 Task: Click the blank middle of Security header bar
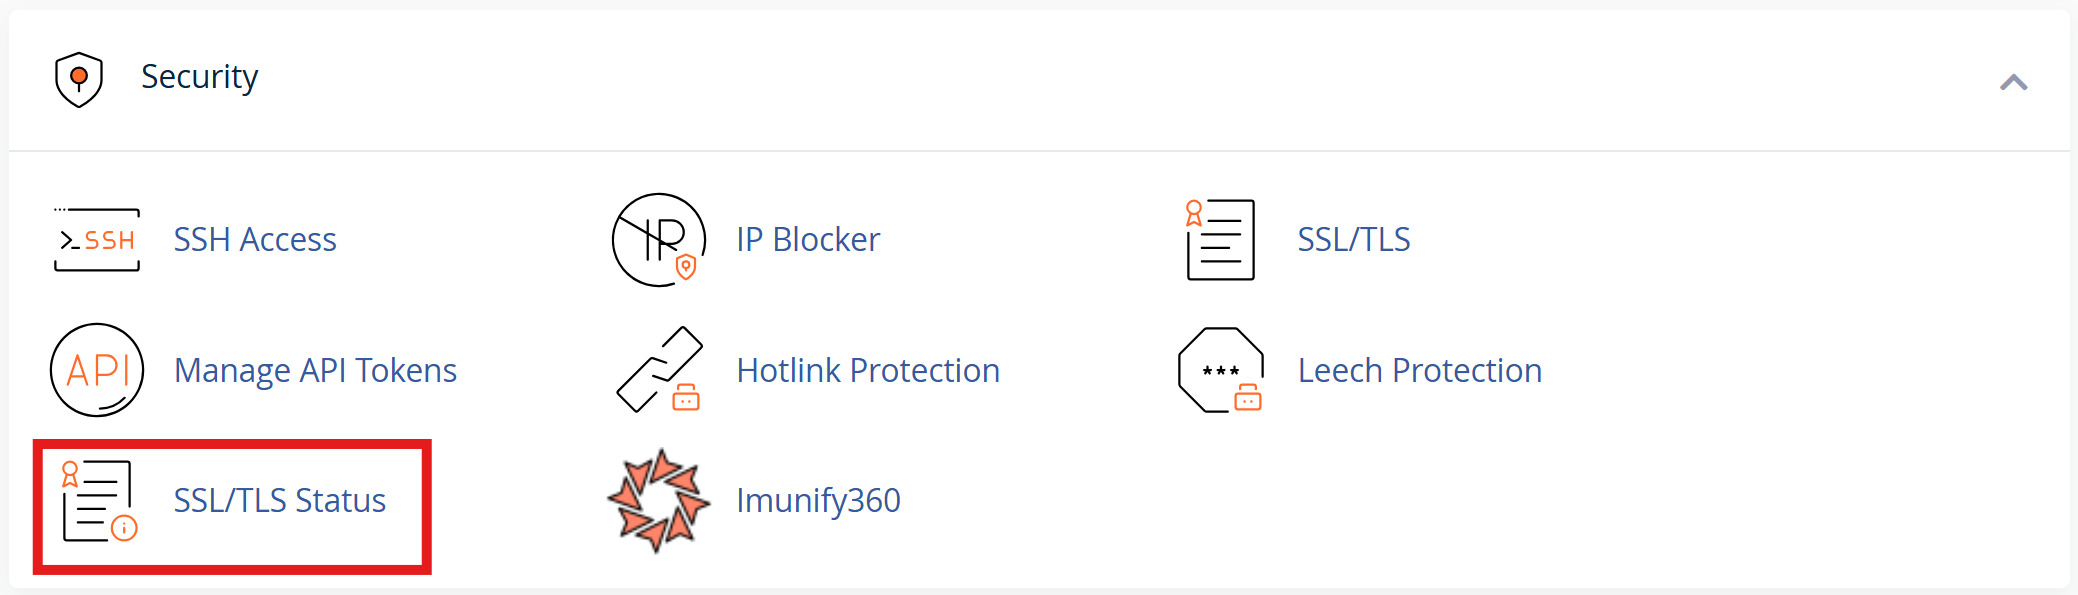[x=1040, y=80]
